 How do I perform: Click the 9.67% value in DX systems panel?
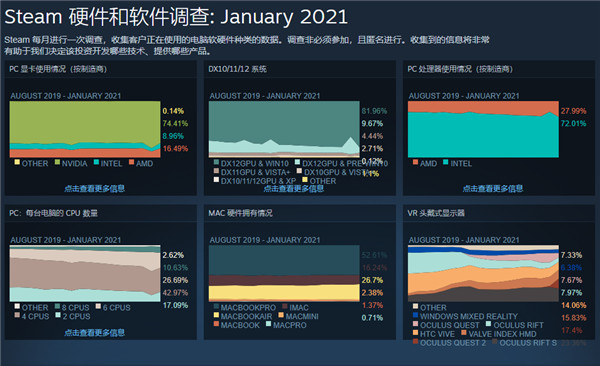tap(372, 123)
